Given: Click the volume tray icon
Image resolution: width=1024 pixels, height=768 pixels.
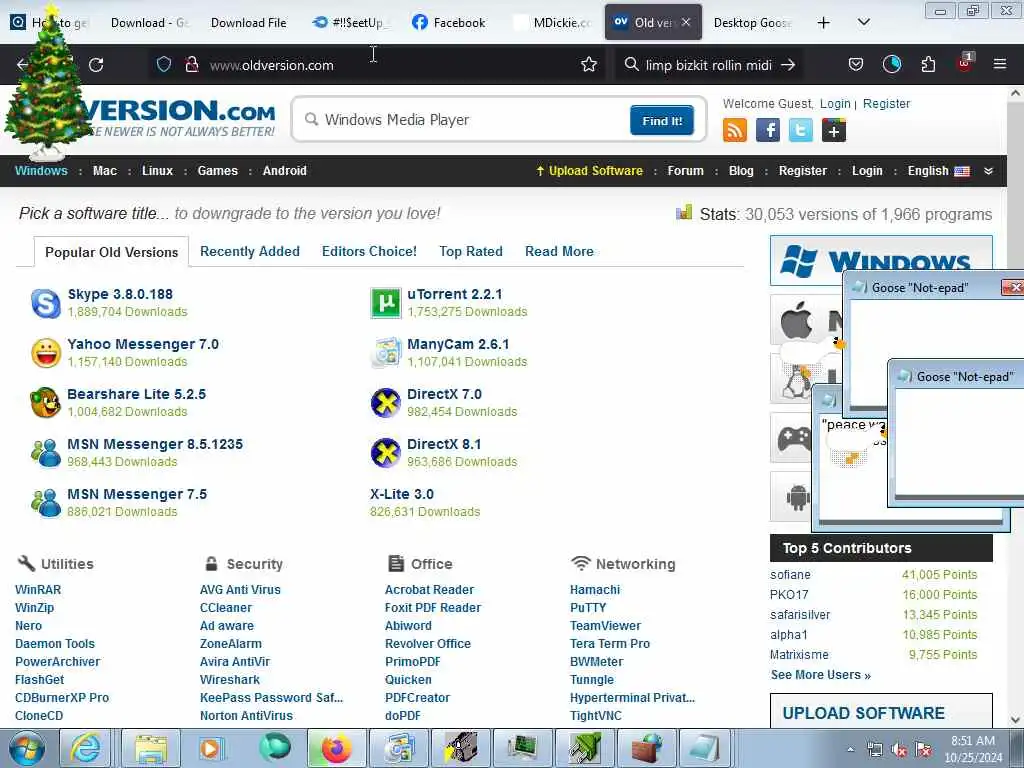Looking at the screenshot, I should [899, 750].
